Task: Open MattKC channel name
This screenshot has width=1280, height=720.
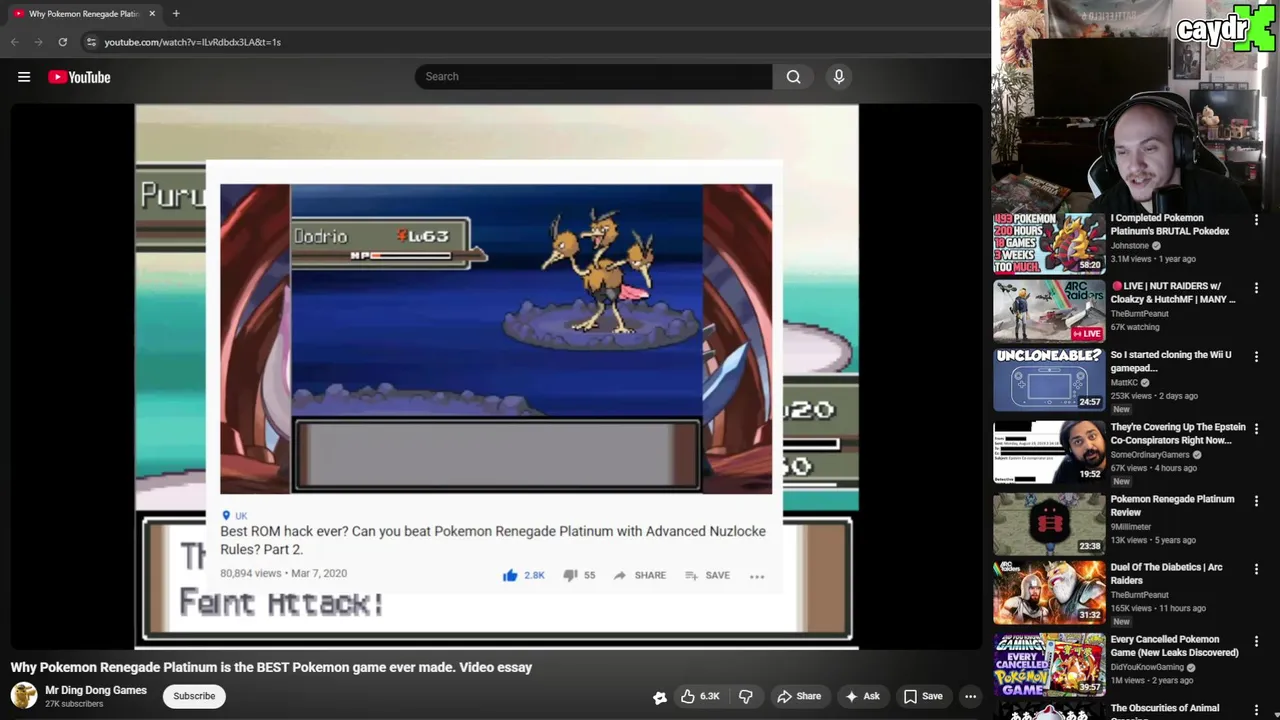Action: click(x=1125, y=382)
